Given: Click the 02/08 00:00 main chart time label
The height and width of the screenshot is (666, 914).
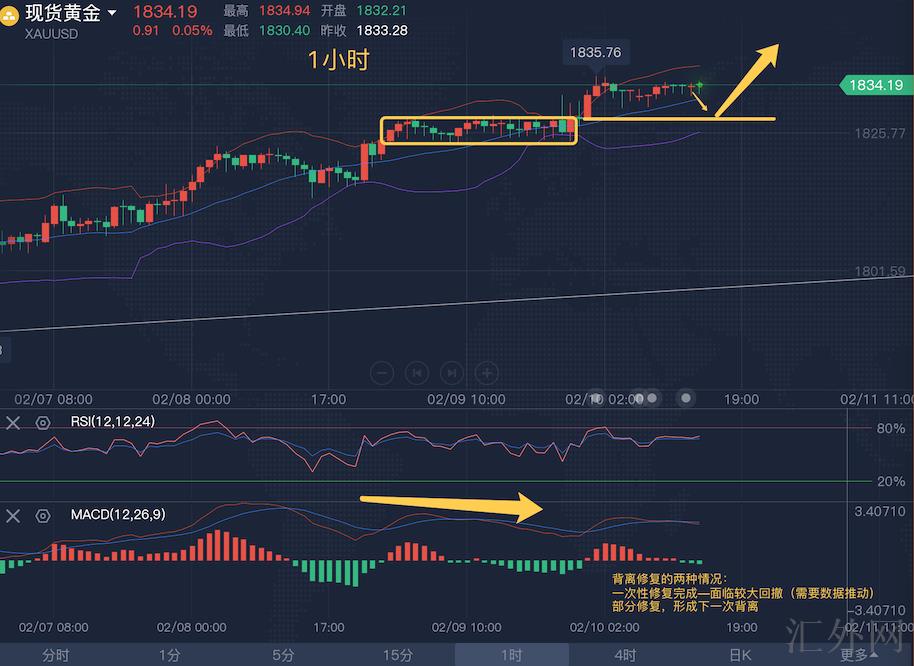Looking at the screenshot, I should [x=191, y=399].
